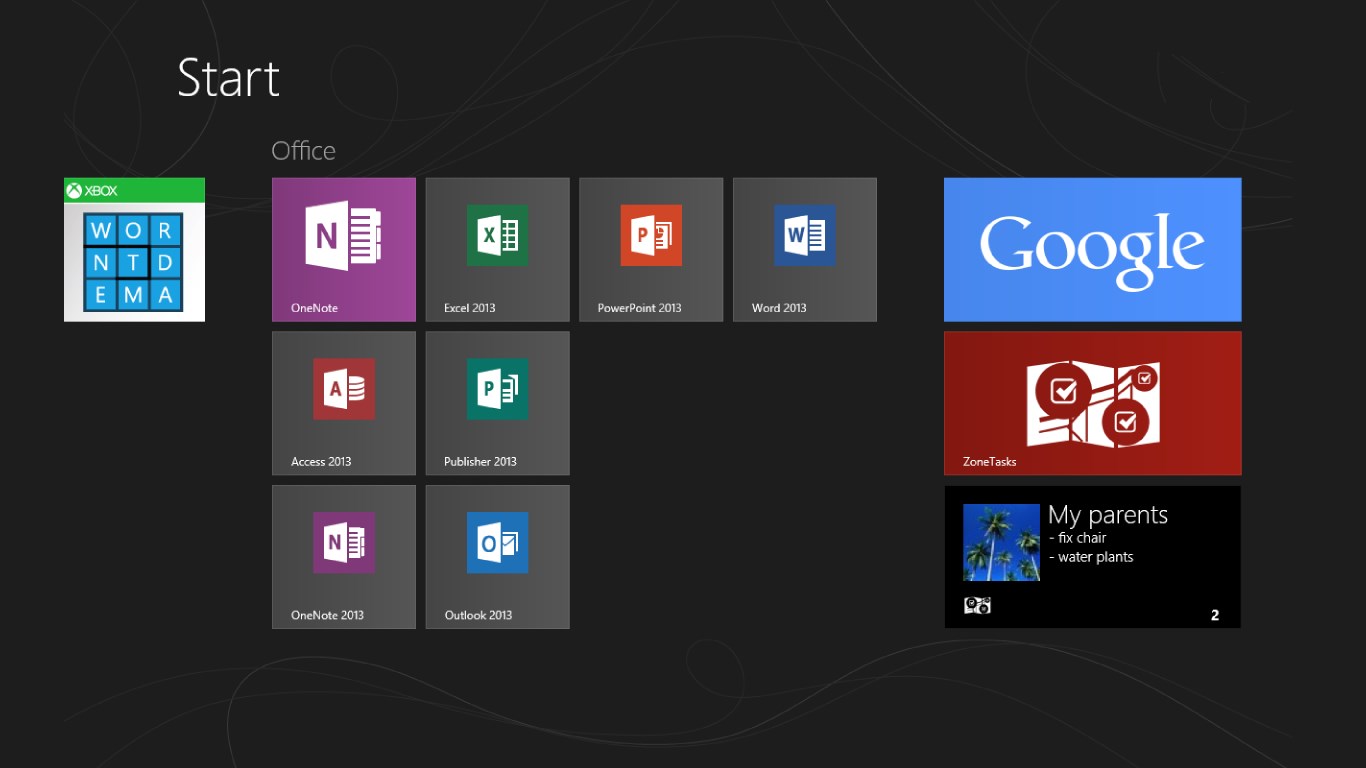
Task: Open the Wordament Xbox game tile
Action: click(x=134, y=250)
